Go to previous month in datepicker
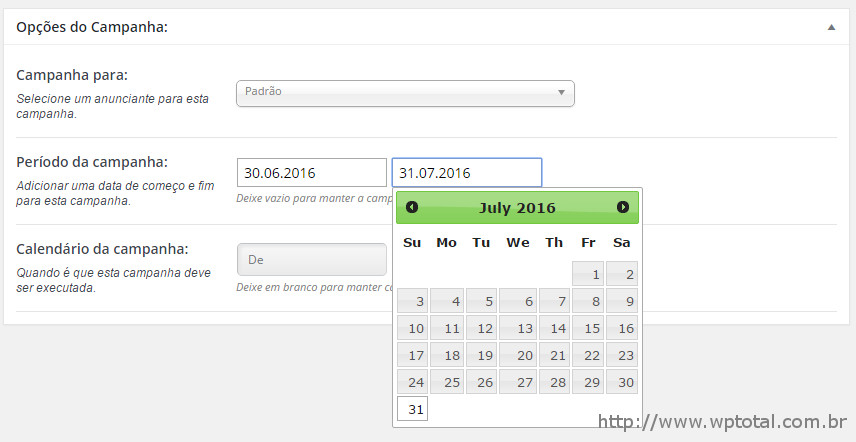This screenshot has height=442, width=856. 412,207
